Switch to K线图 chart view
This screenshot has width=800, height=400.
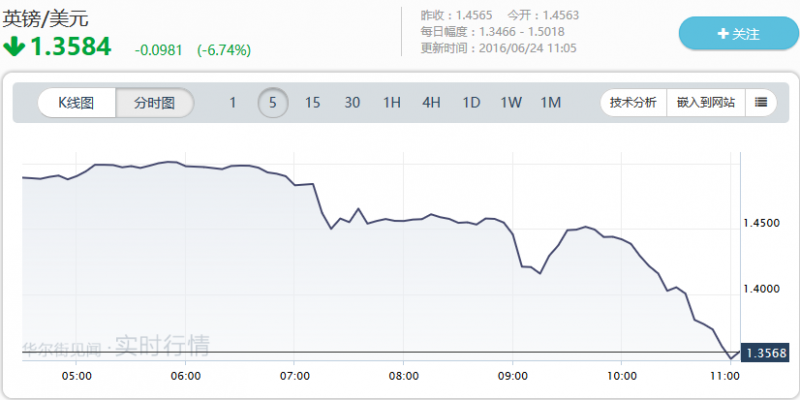(76, 103)
